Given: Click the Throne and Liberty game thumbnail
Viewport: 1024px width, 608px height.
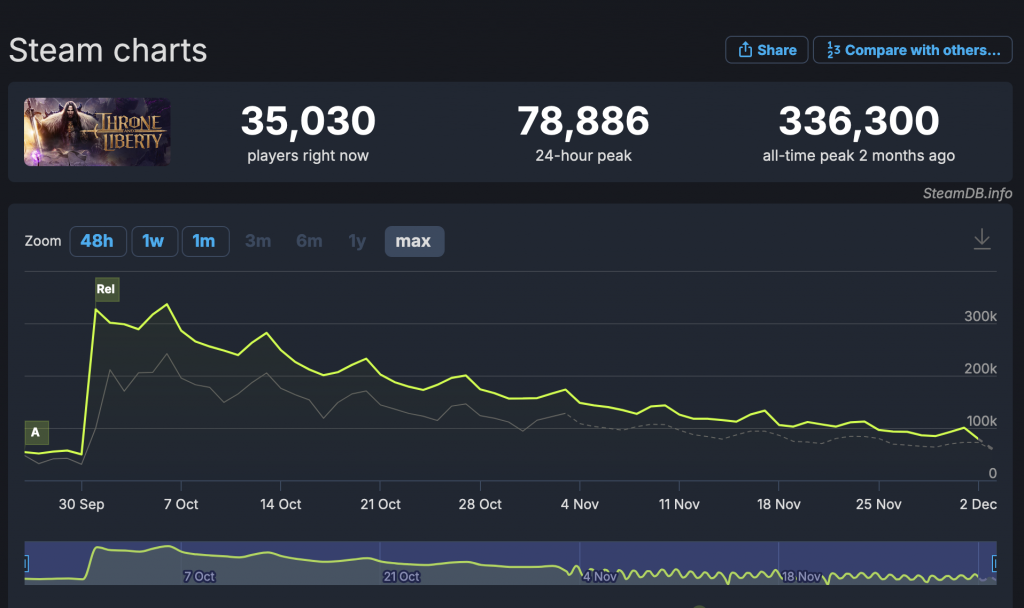Looking at the screenshot, I should [x=97, y=132].
